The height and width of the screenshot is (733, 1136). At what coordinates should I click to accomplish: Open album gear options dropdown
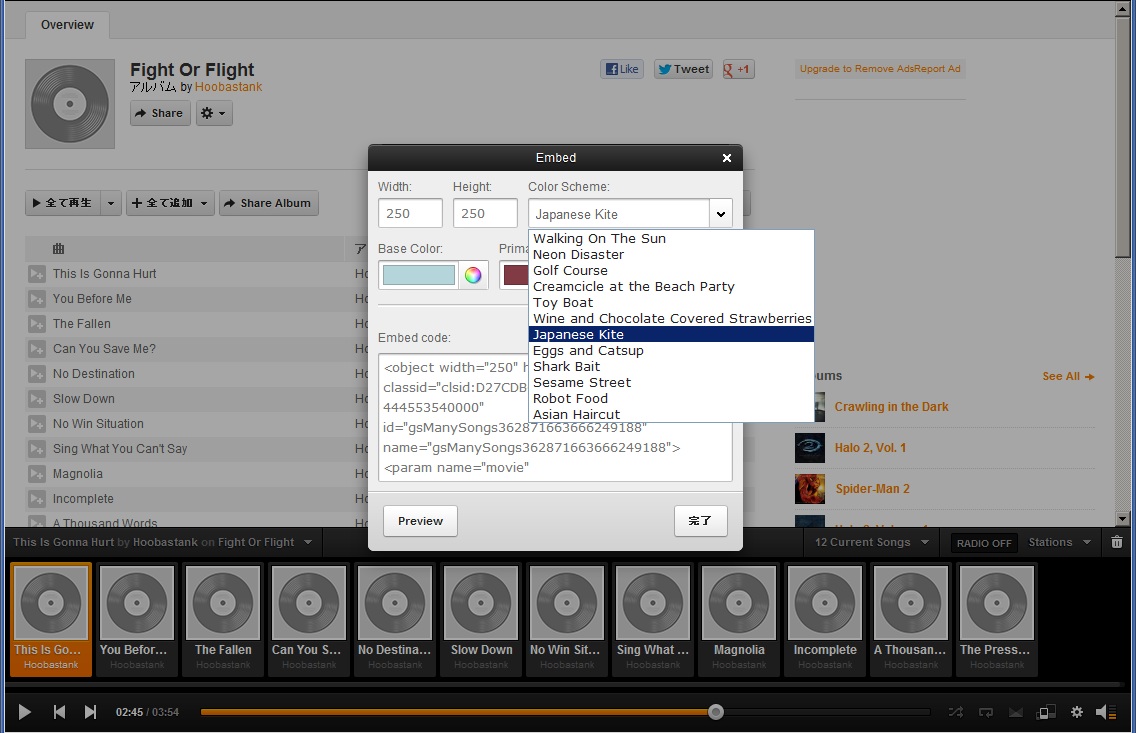214,113
